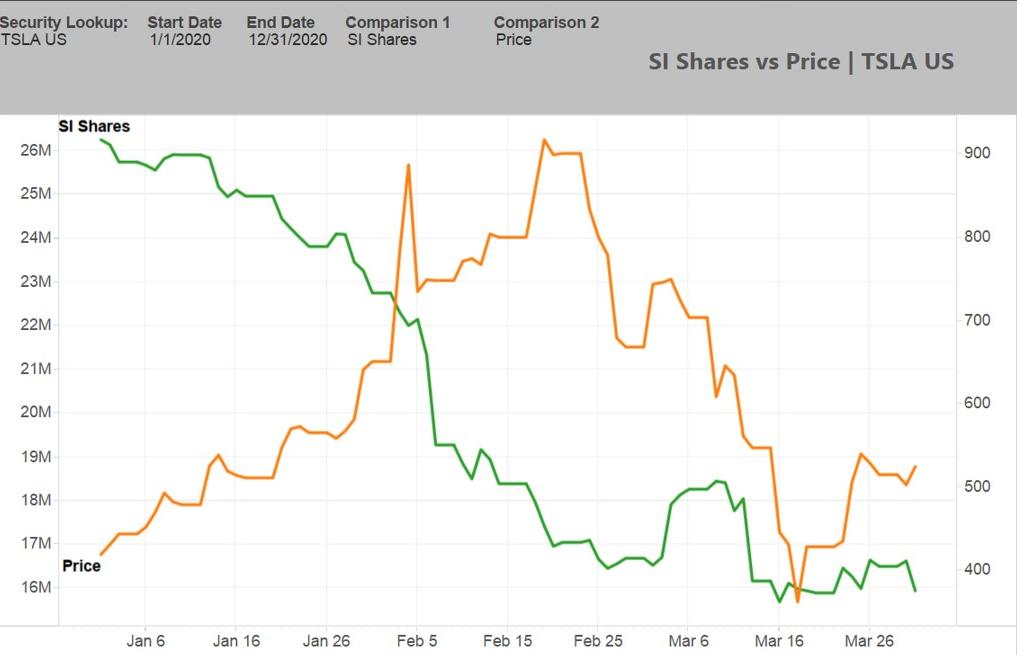Click the green line start point at 26M
Screen dimensions: 1017x655
pyautogui.click(x=101, y=140)
